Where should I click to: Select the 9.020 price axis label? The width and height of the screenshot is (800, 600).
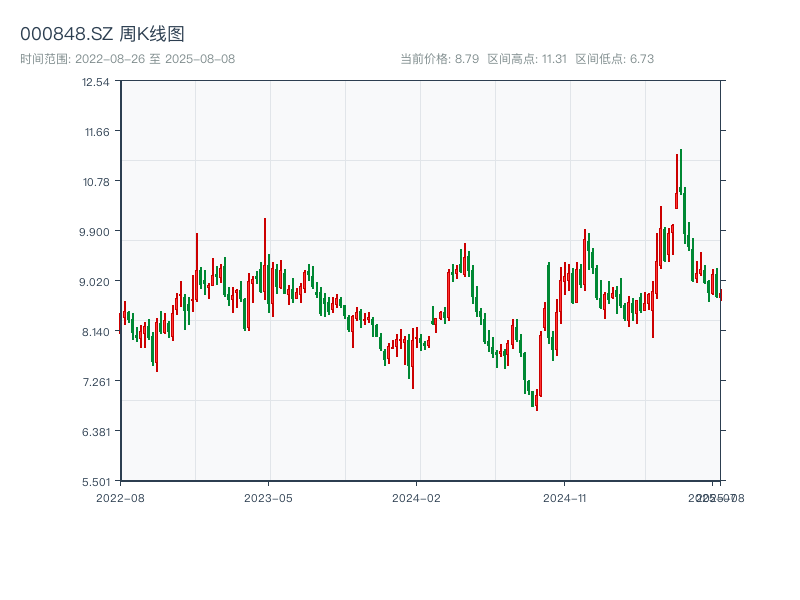coord(97,282)
